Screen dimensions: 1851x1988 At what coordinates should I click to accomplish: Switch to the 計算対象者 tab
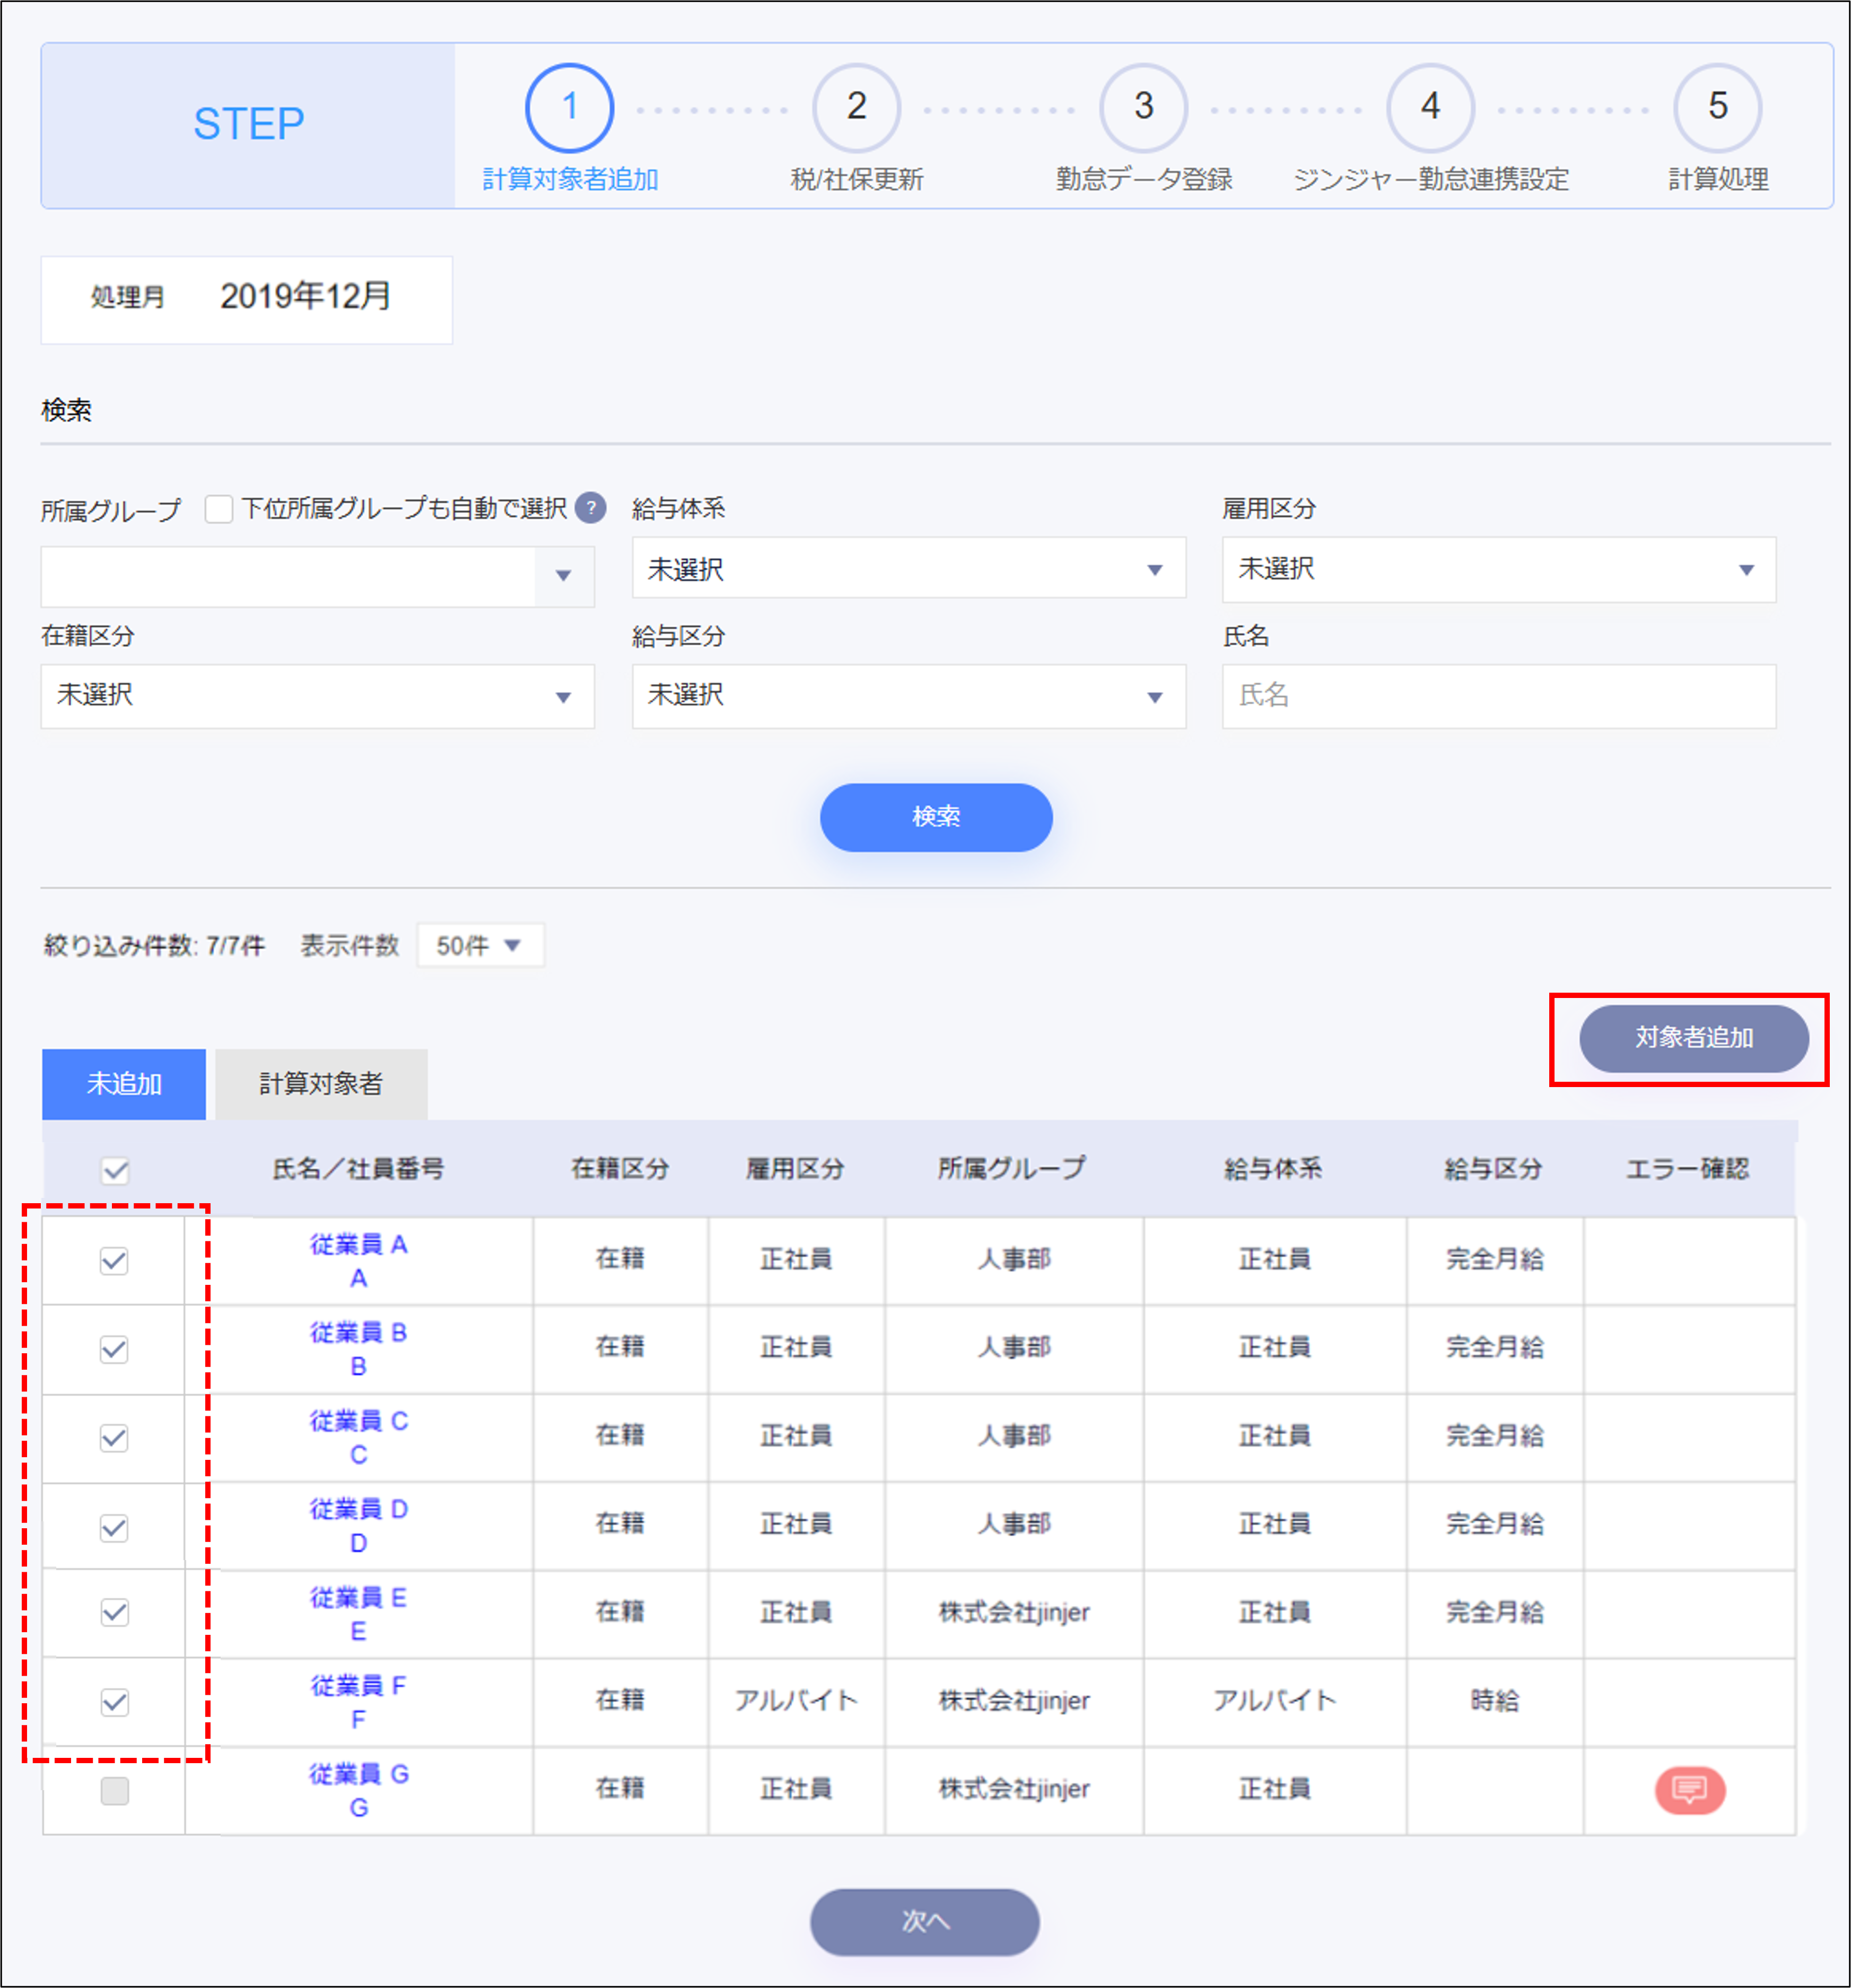click(x=321, y=1084)
